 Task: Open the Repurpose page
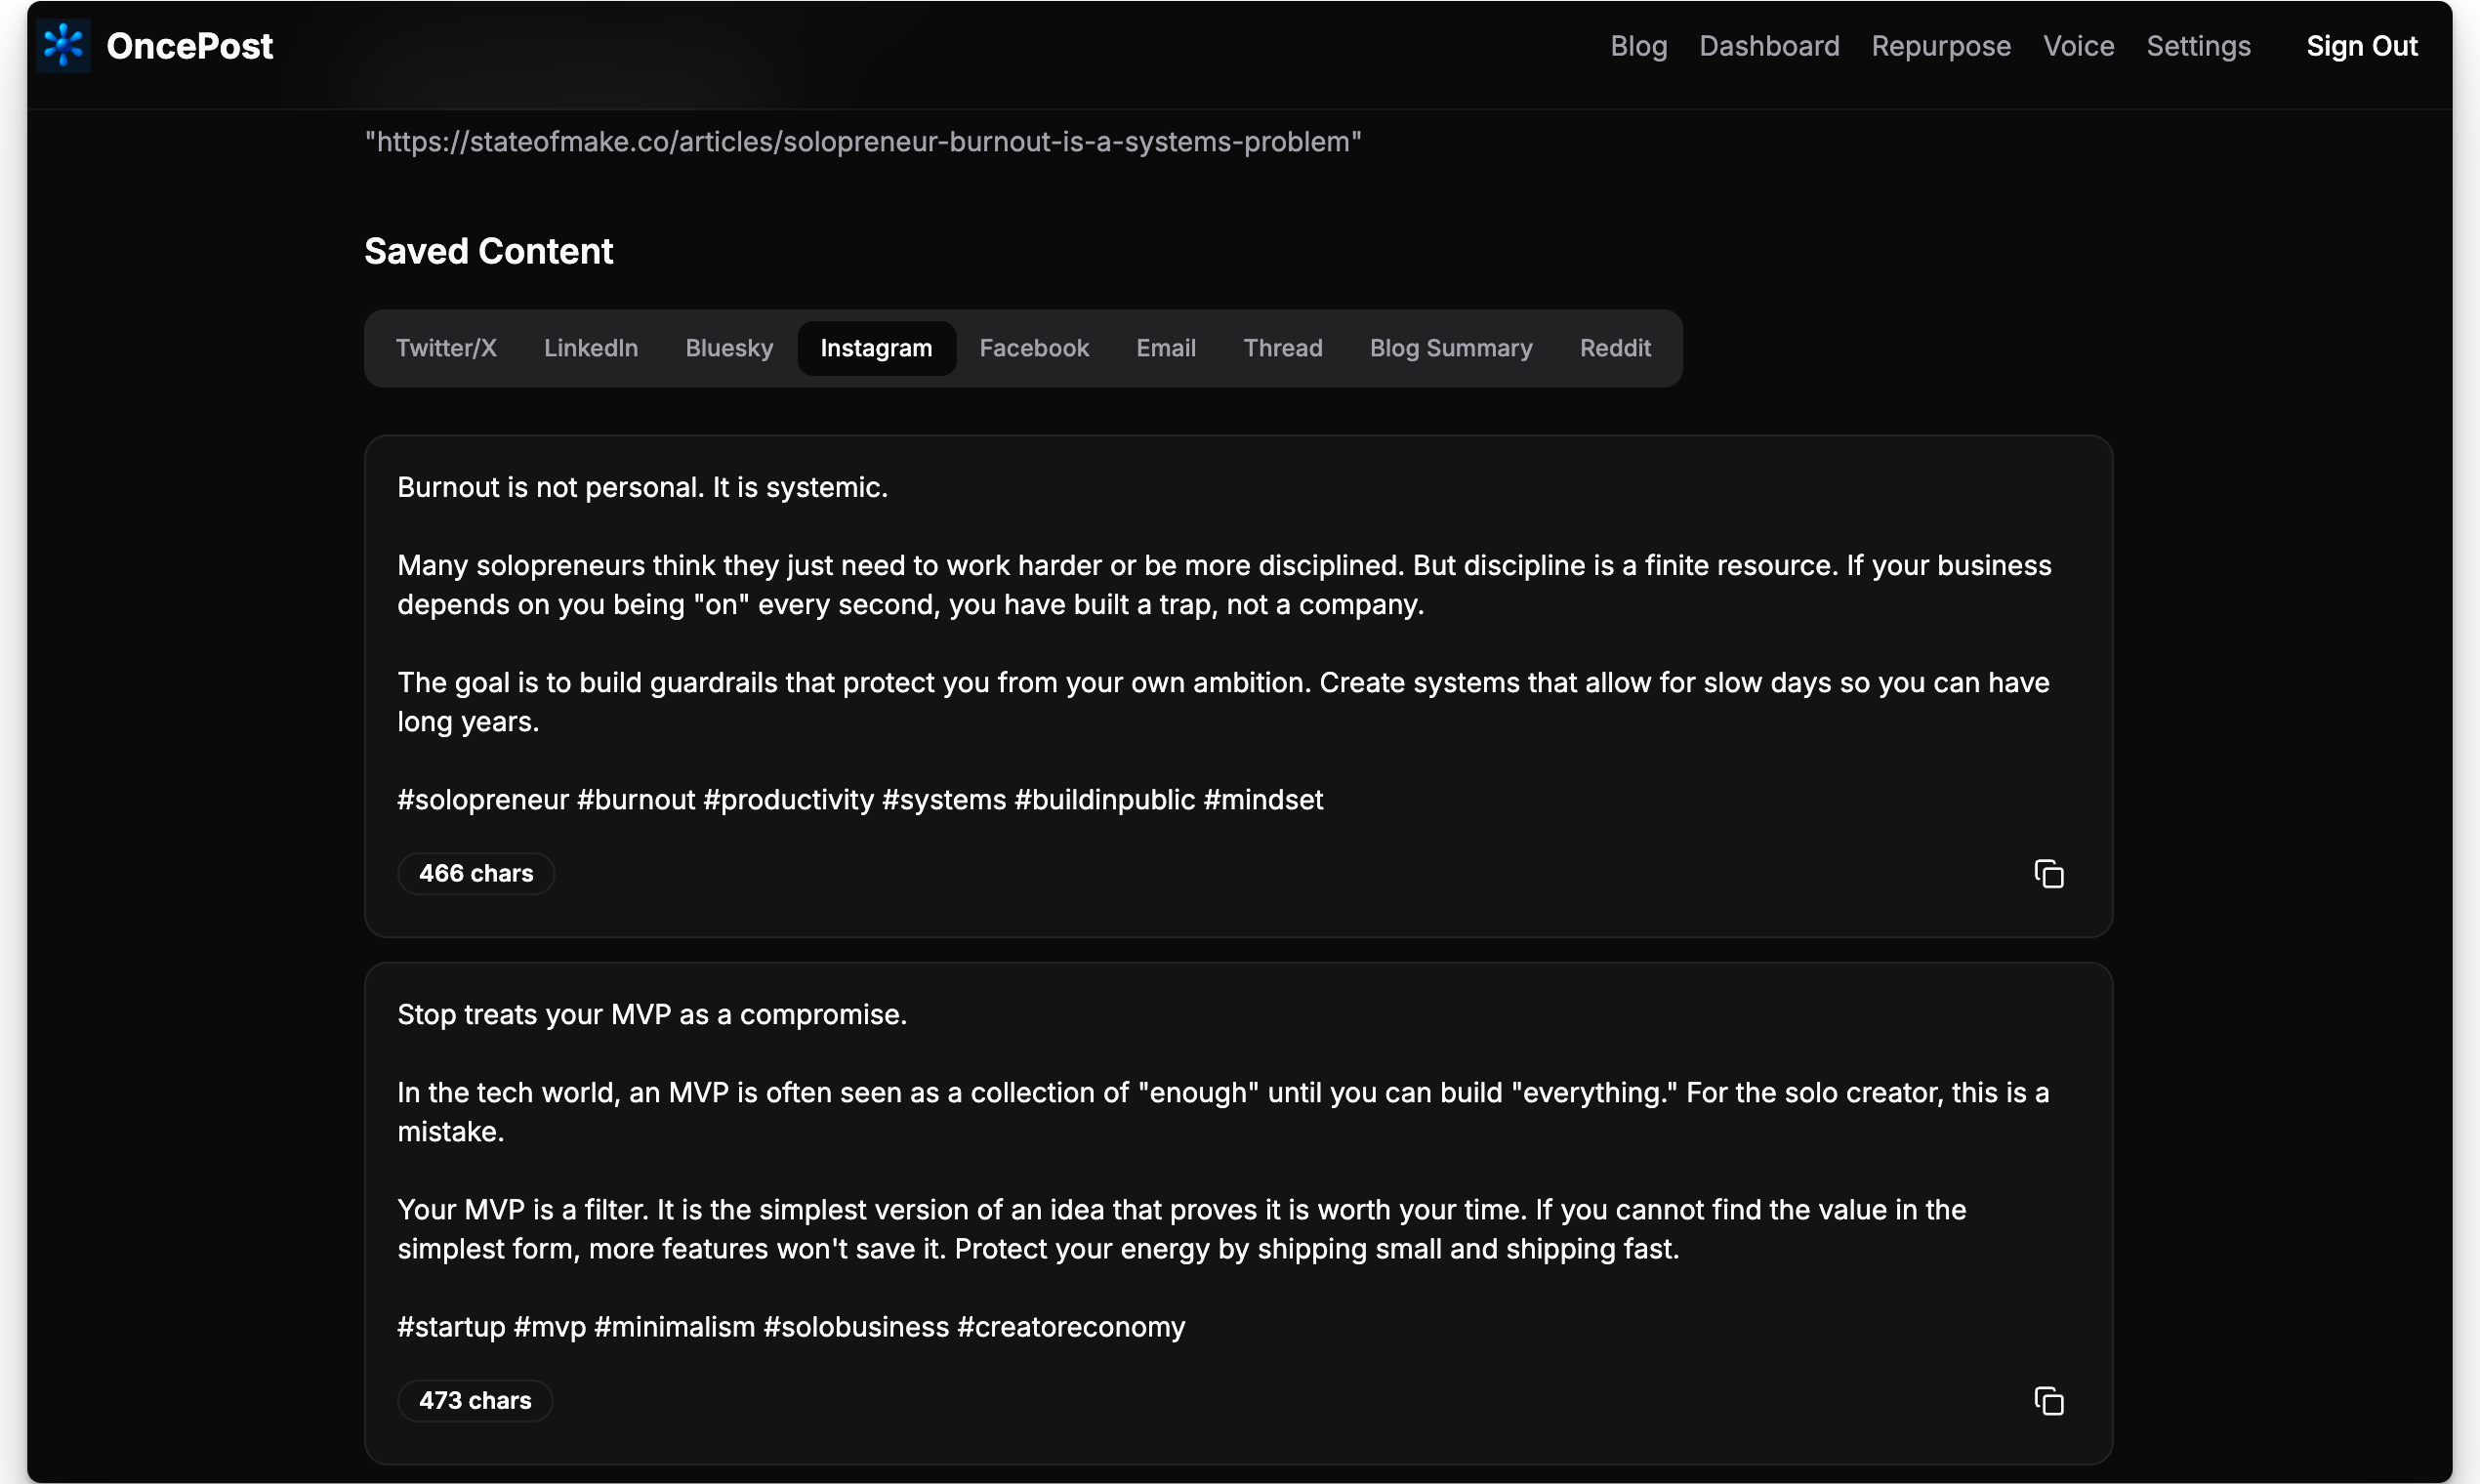tap(1940, 46)
